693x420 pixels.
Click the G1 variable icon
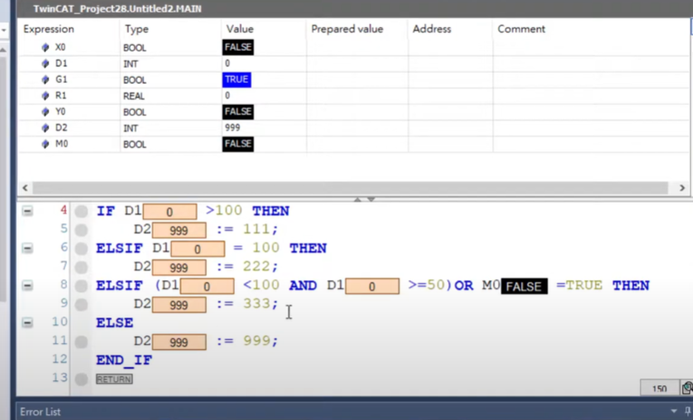(45, 79)
